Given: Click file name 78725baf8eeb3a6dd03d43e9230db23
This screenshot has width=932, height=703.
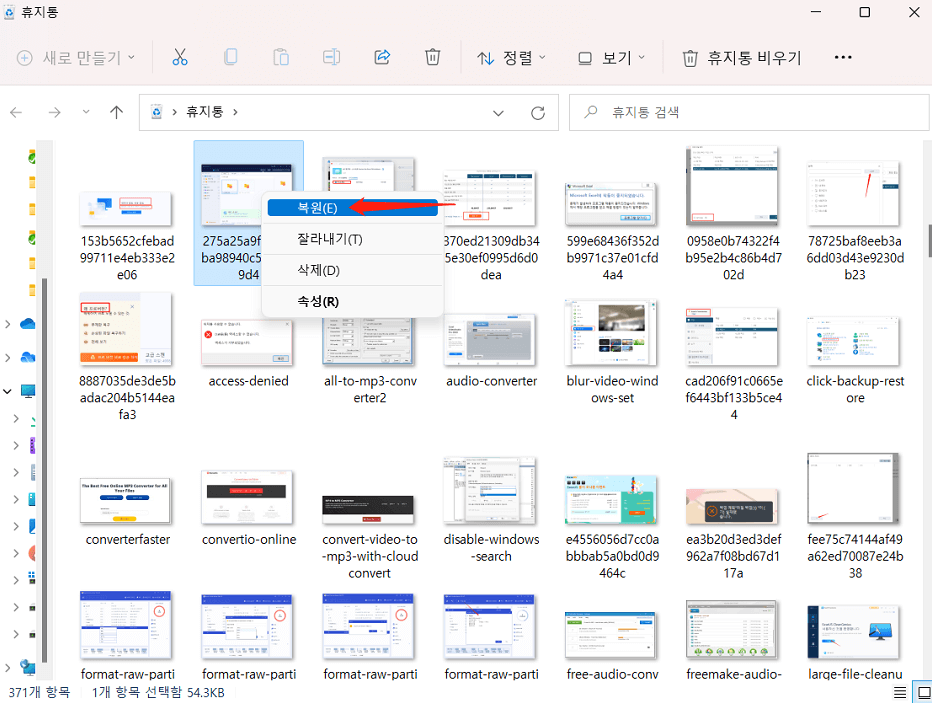Looking at the screenshot, I should pos(855,258).
